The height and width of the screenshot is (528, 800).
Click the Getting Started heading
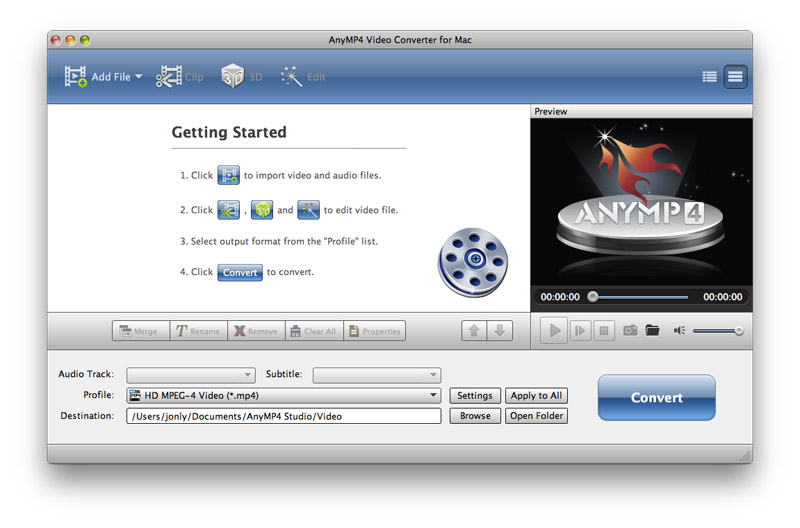(229, 132)
